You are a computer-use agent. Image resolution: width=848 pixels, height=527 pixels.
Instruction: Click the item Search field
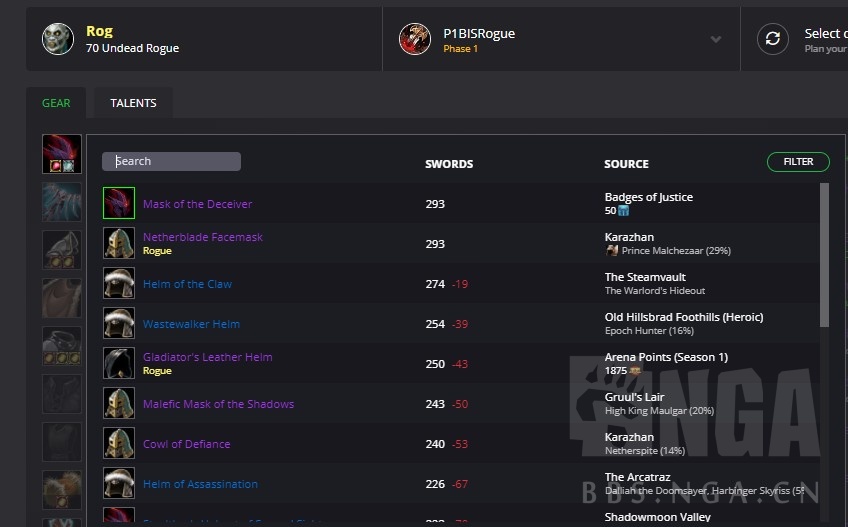coord(171,161)
